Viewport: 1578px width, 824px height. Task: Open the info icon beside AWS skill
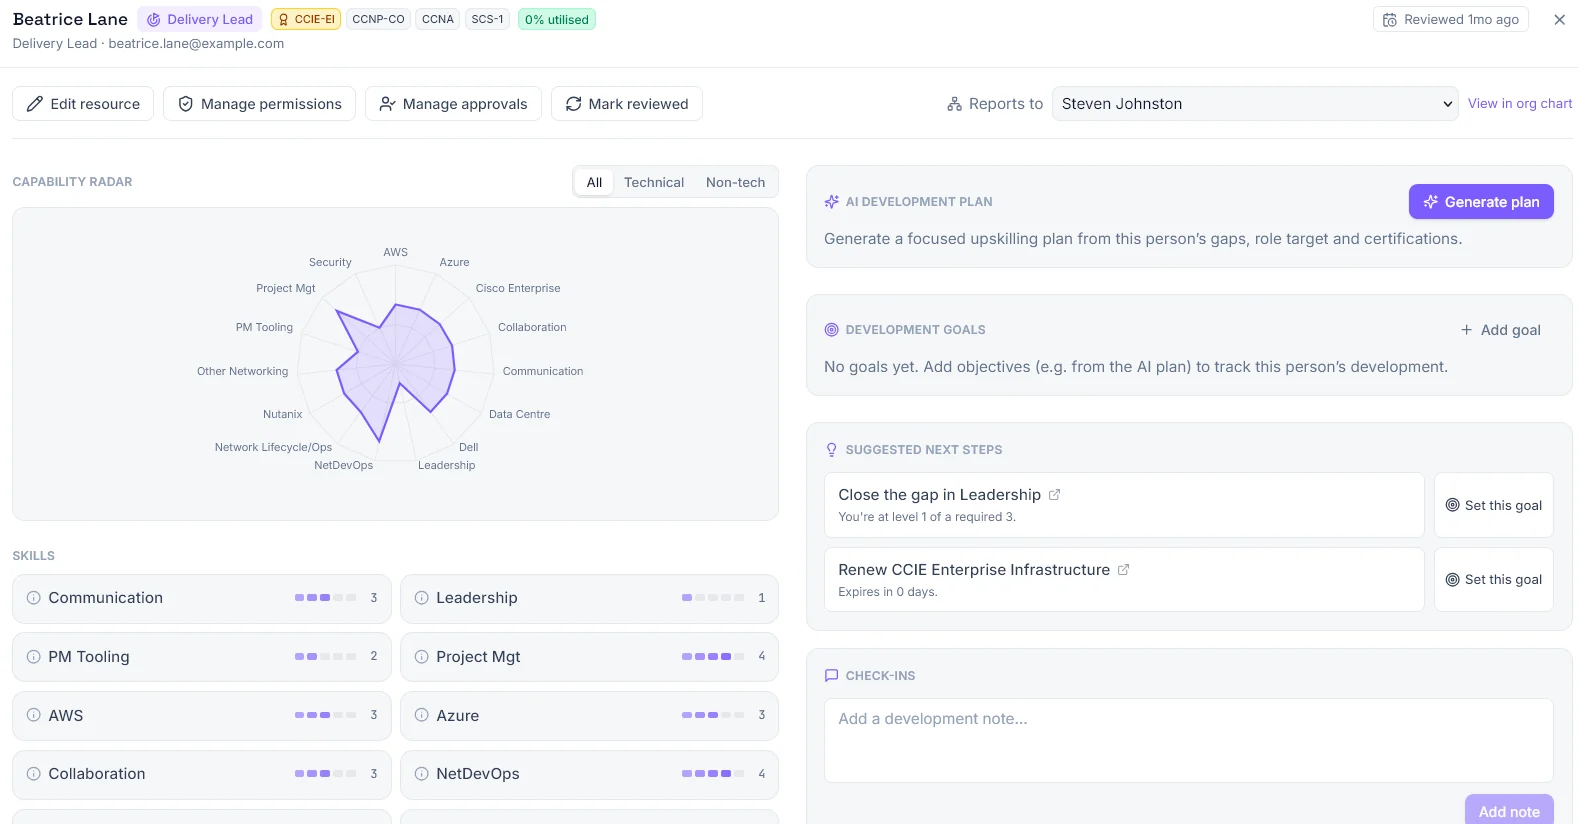(34, 715)
